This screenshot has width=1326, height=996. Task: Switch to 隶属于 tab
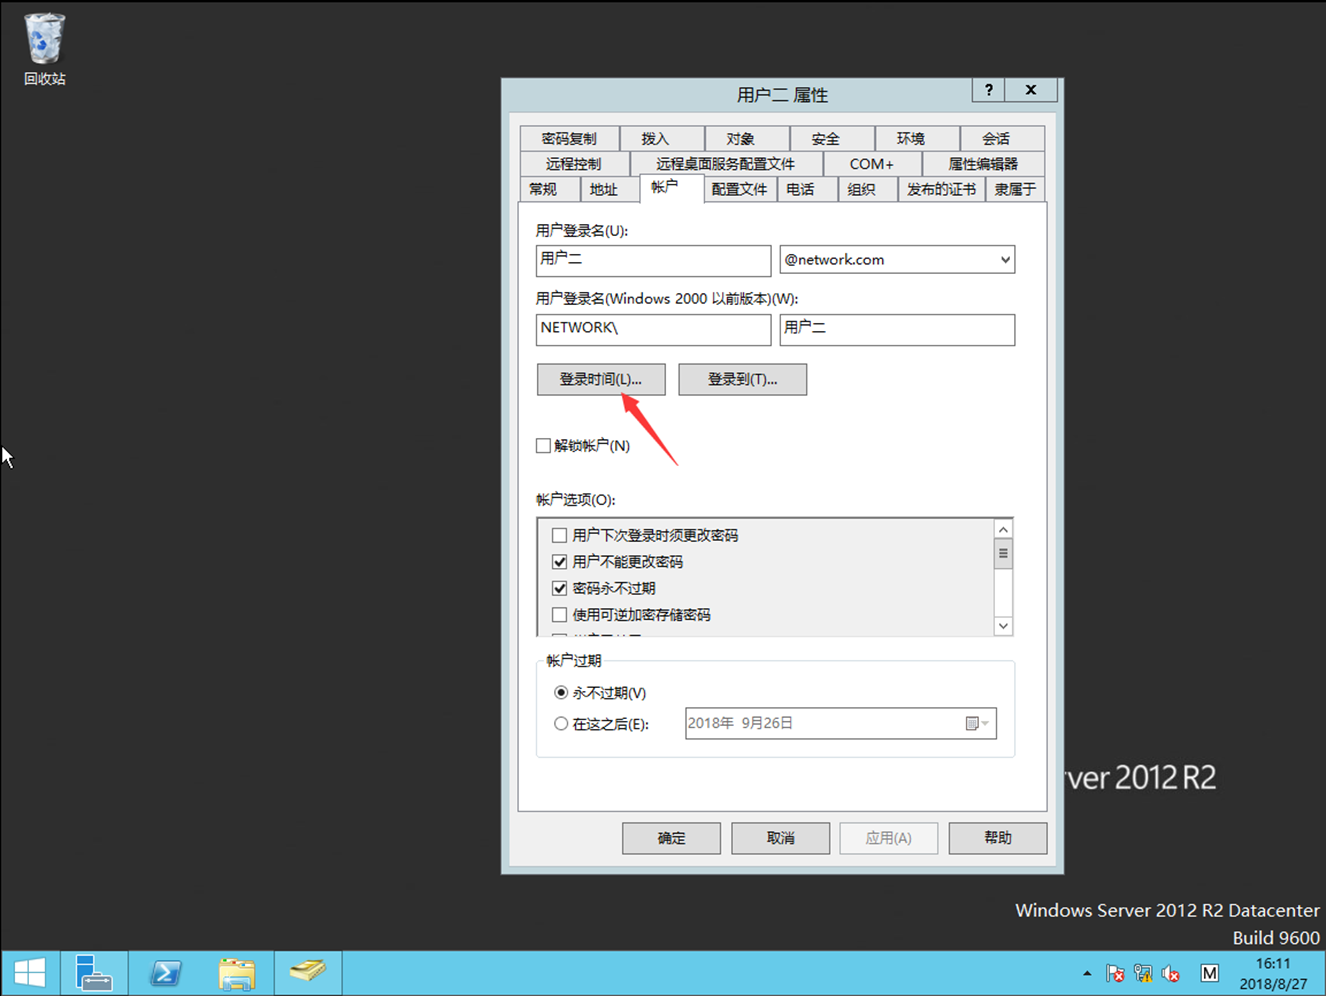tap(1015, 190)
